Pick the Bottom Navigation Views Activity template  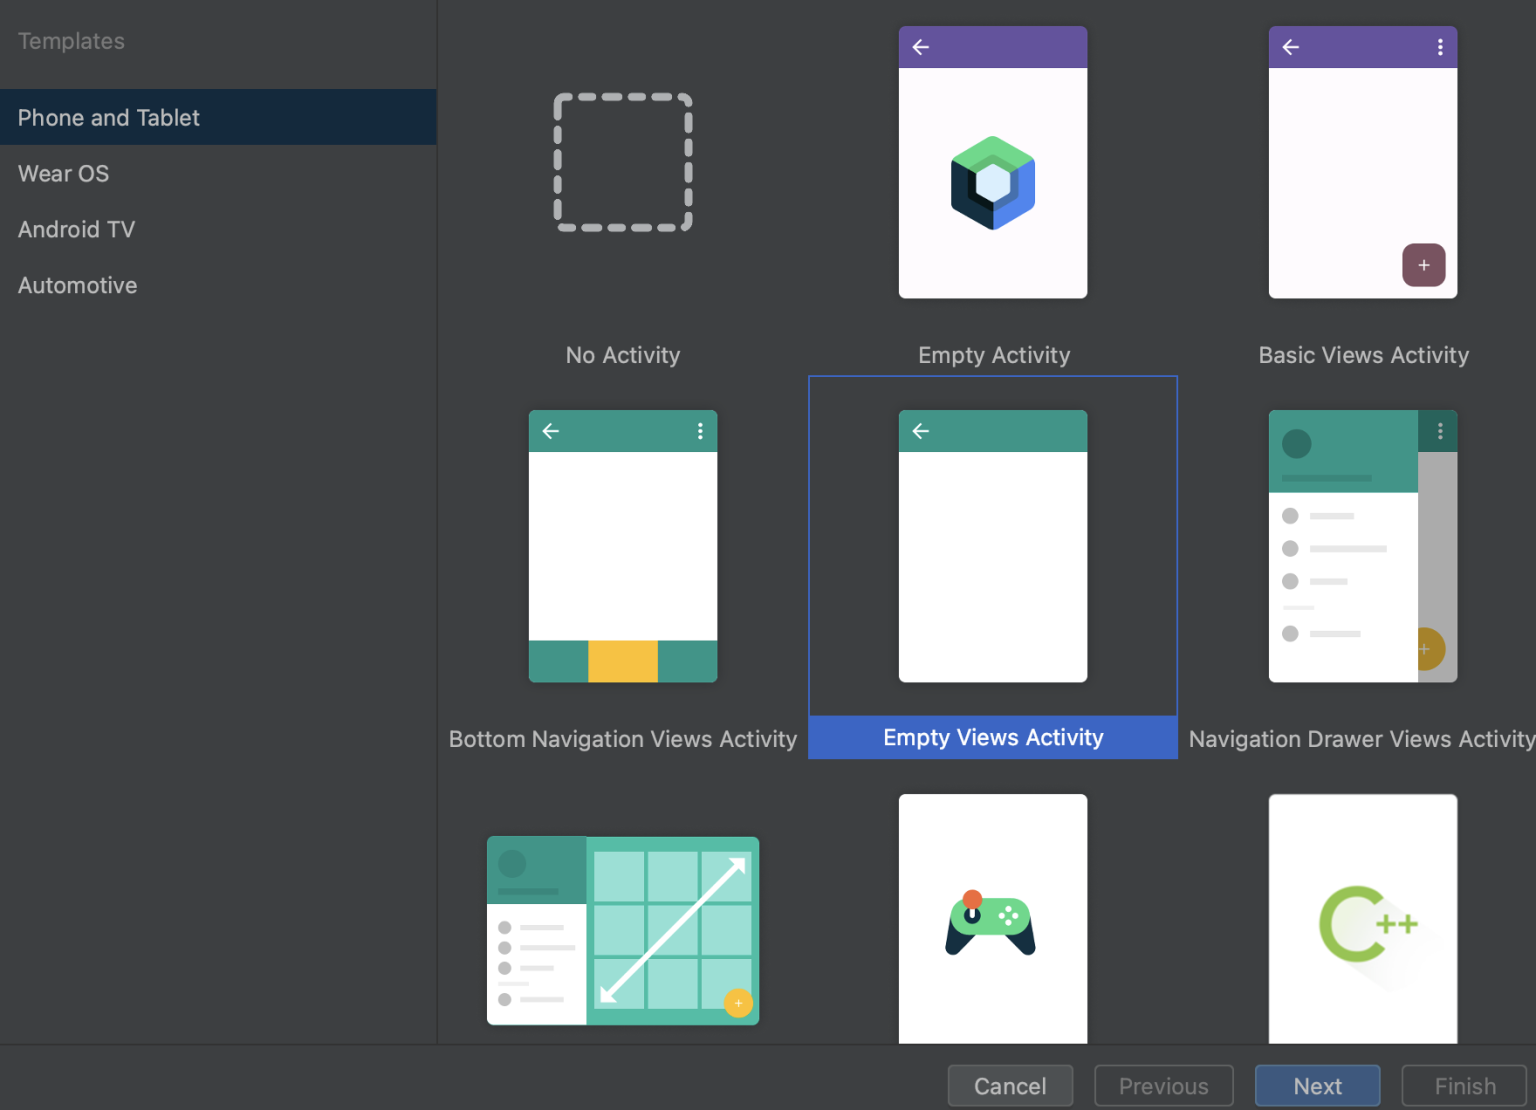click(x=623, y=546)
